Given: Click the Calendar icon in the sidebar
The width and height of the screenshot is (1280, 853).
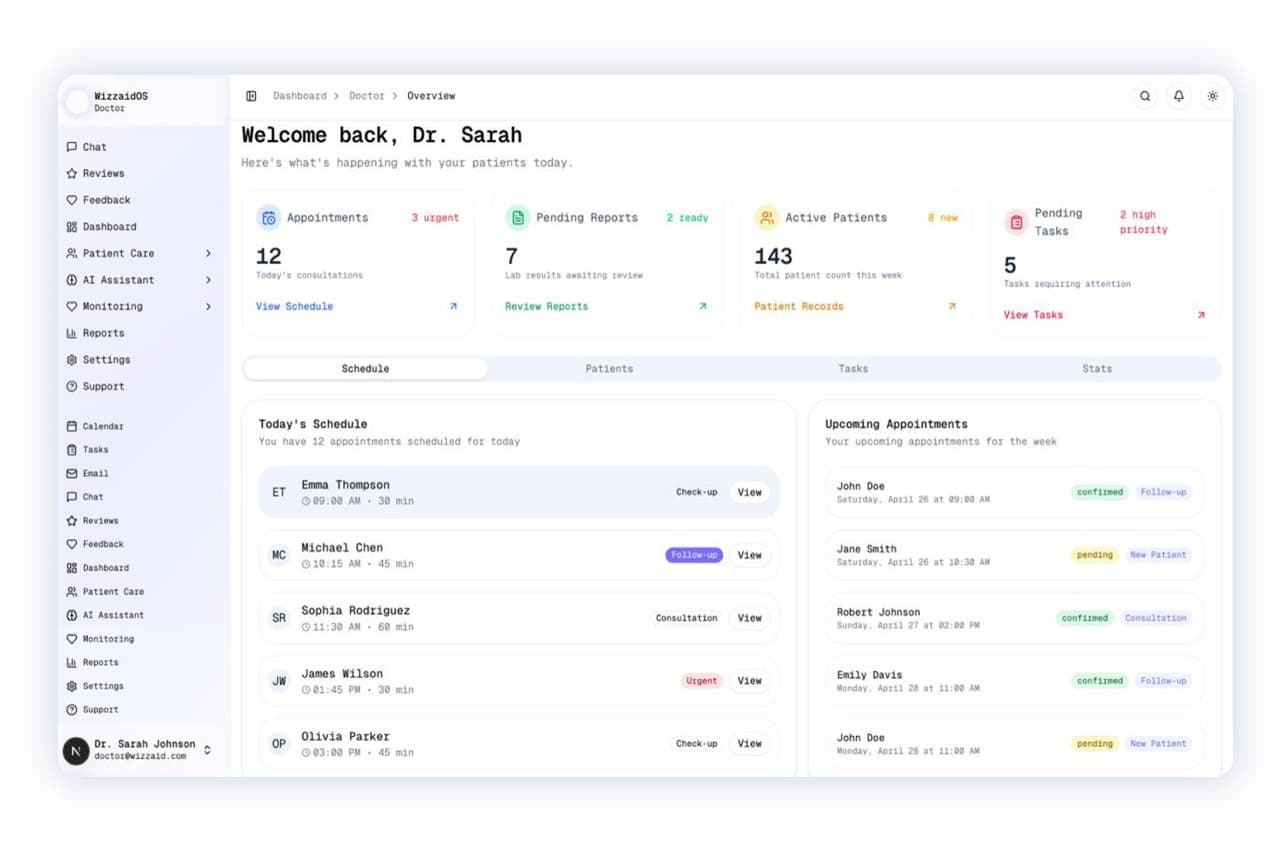Looking at the screenshot, I should tap(71, 426).
